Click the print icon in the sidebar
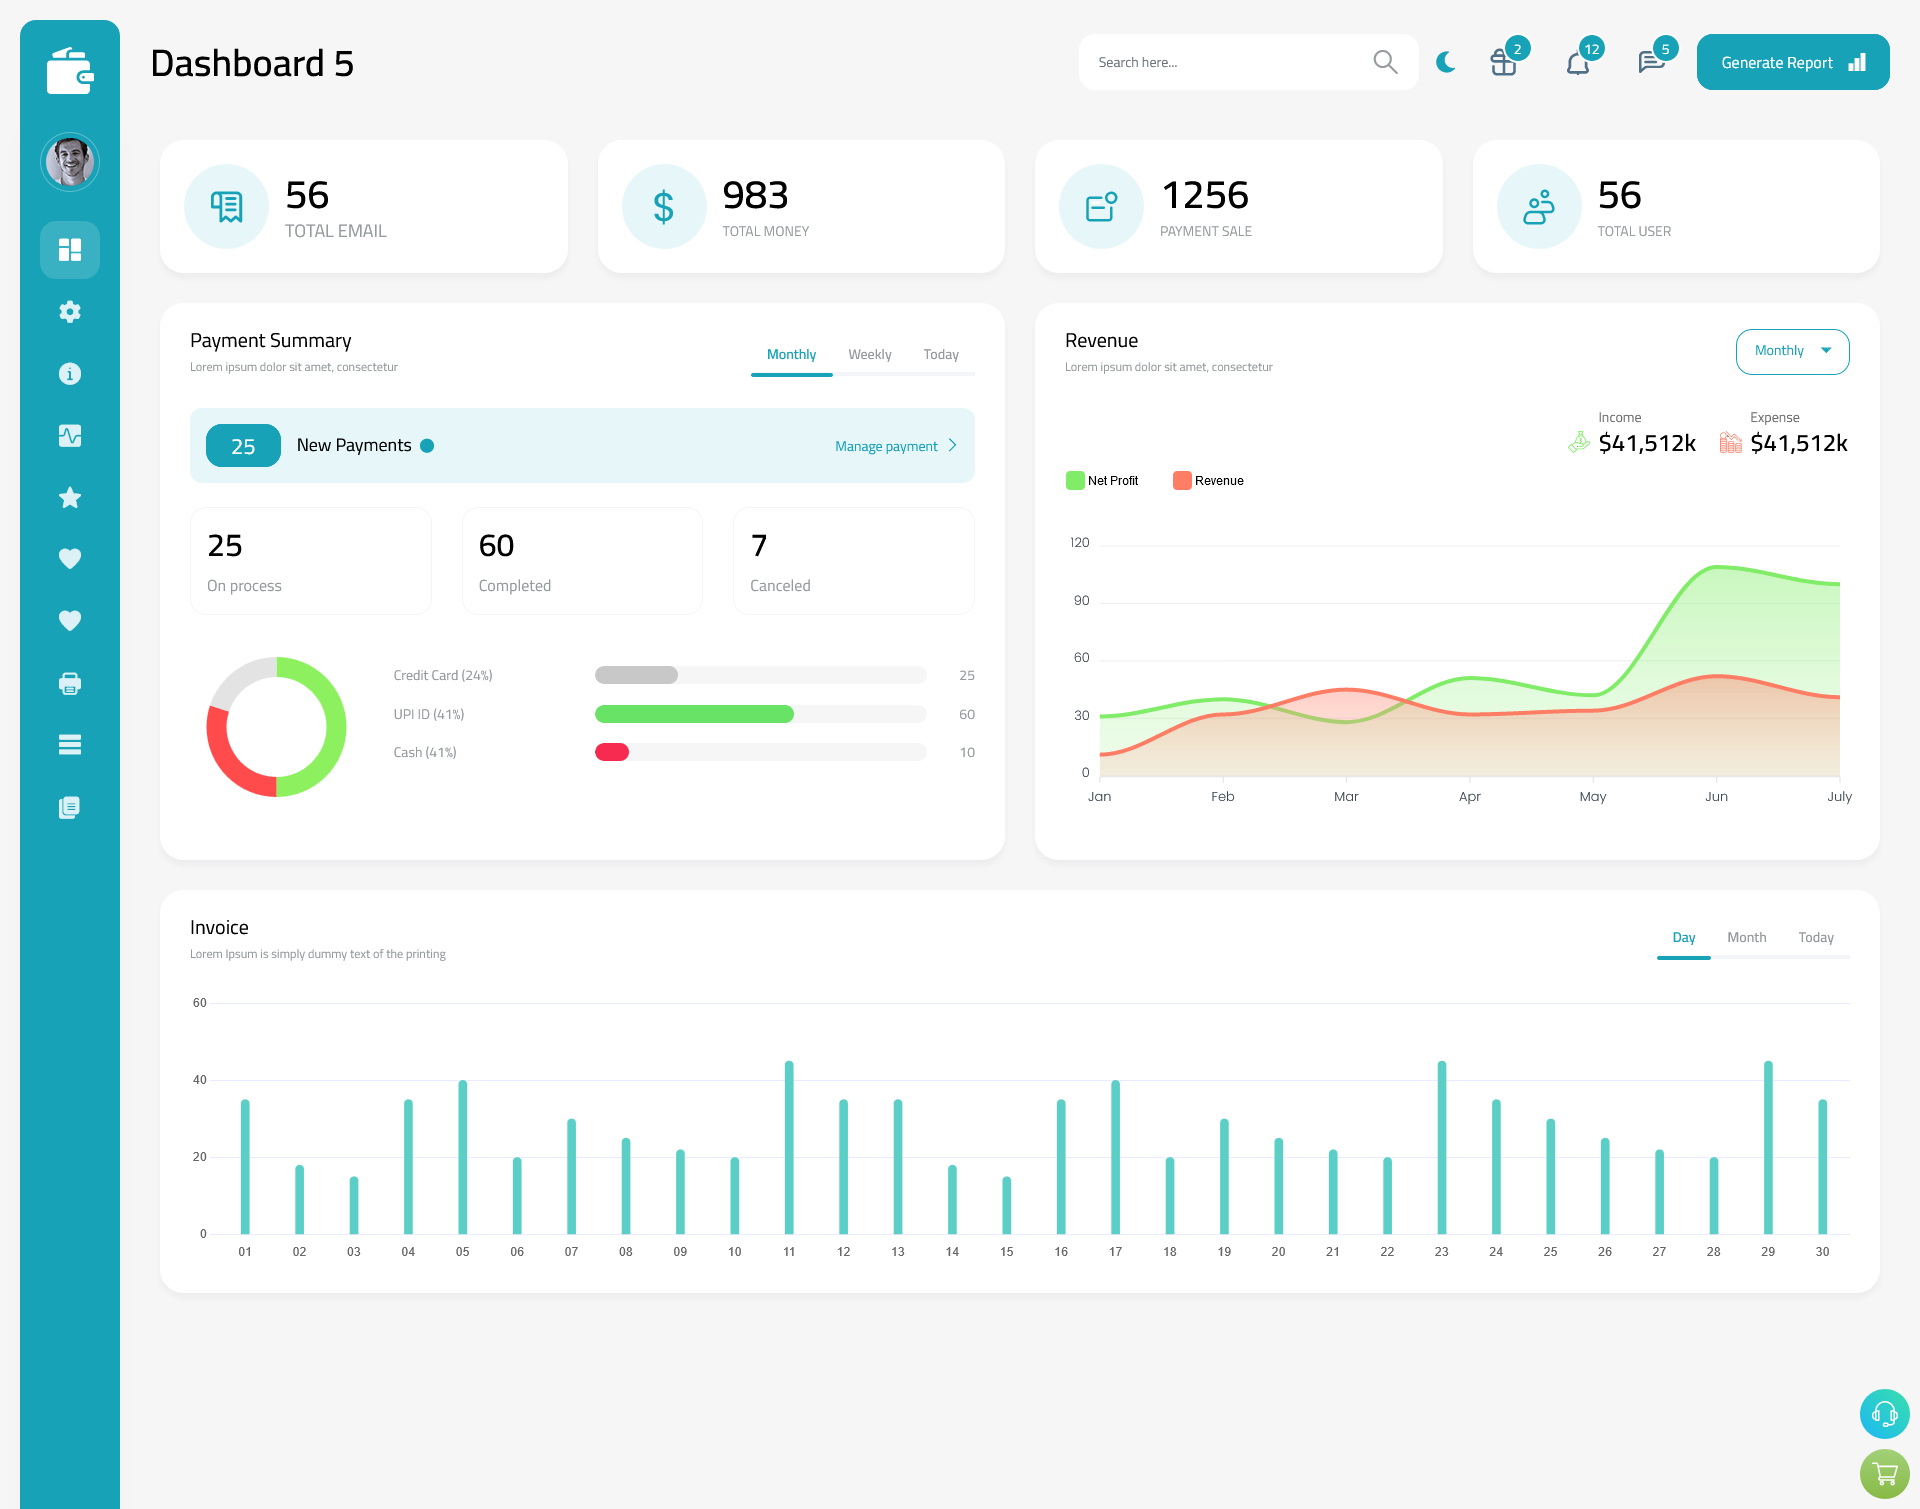 tap(70, 683)
